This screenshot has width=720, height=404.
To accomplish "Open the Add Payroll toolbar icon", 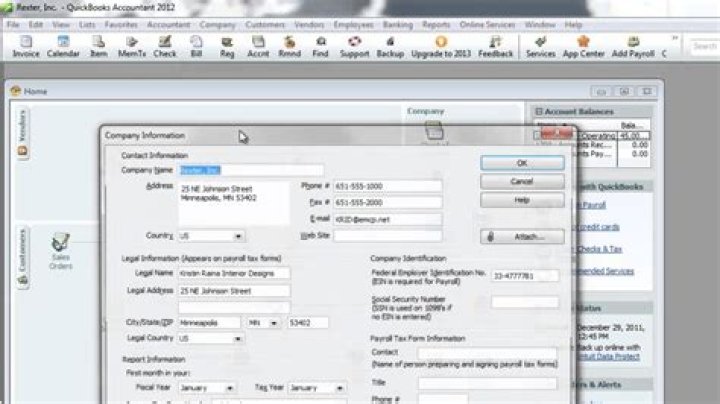I will point(632,45).
